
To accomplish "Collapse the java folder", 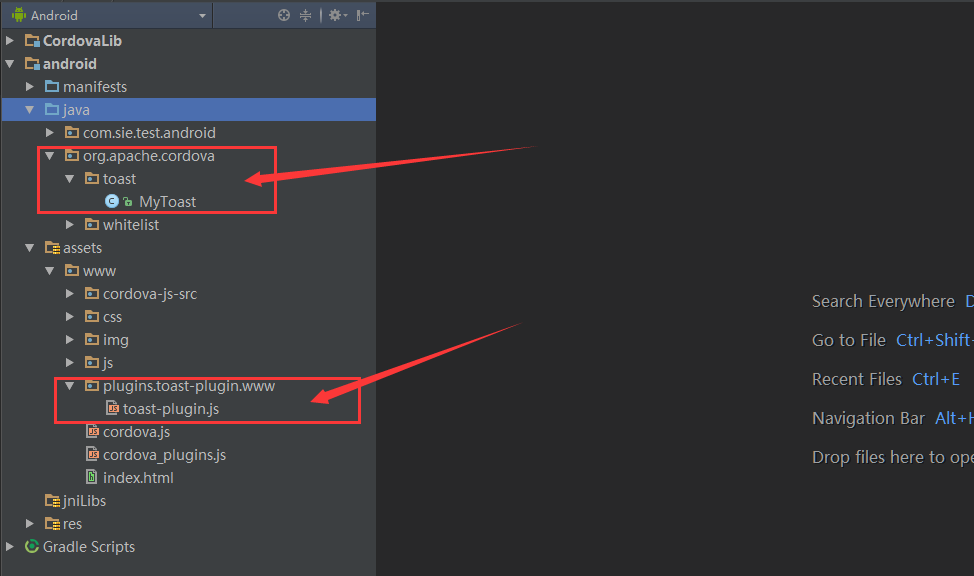I will pyautogui.click(x=30, y=110).
